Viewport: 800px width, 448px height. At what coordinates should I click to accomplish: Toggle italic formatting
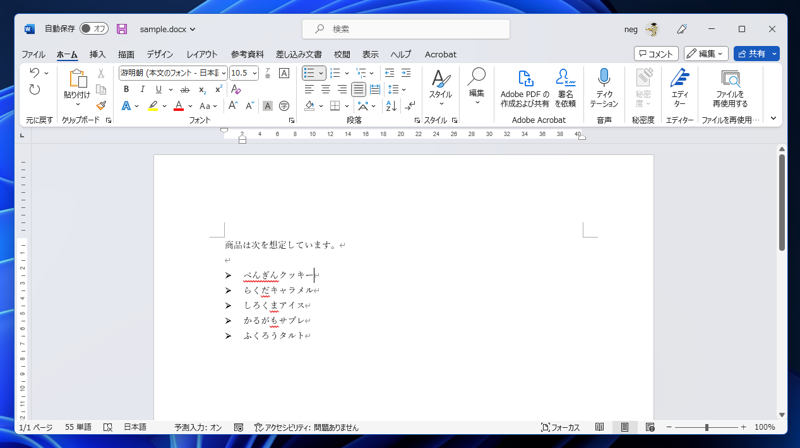(142, 89)
